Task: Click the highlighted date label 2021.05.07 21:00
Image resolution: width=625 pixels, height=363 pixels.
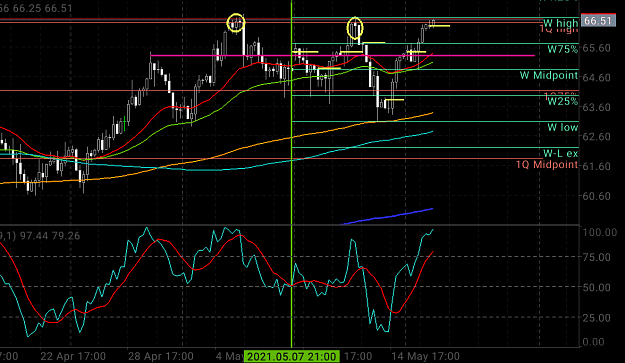Action: point(292,356)
